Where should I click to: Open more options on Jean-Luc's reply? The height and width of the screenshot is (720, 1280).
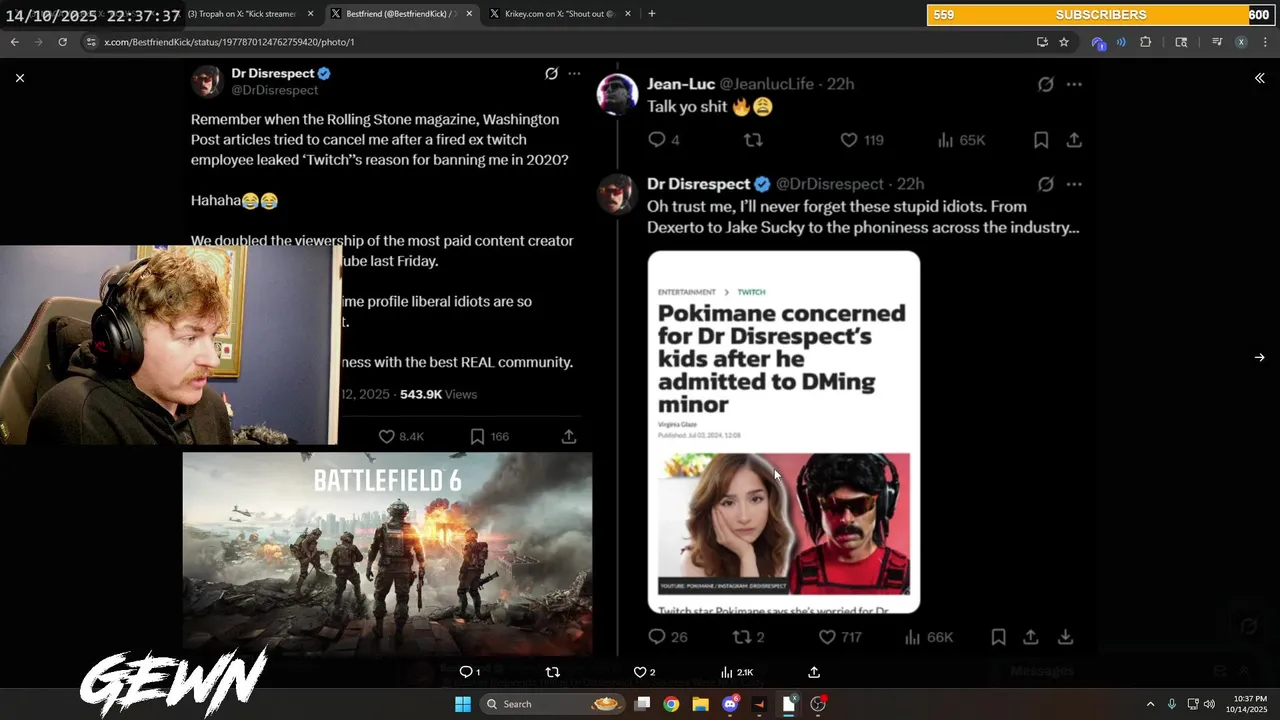(1074, 84)
